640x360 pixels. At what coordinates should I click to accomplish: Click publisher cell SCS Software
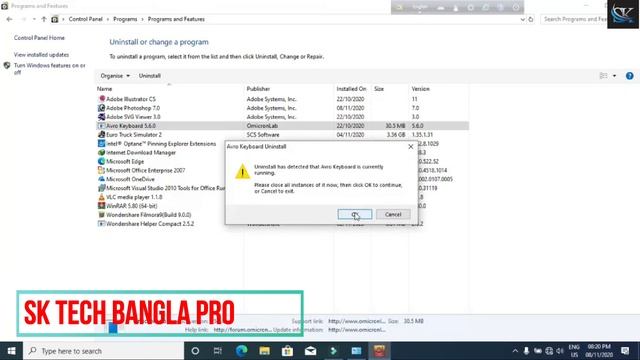[x=263, y=135]
